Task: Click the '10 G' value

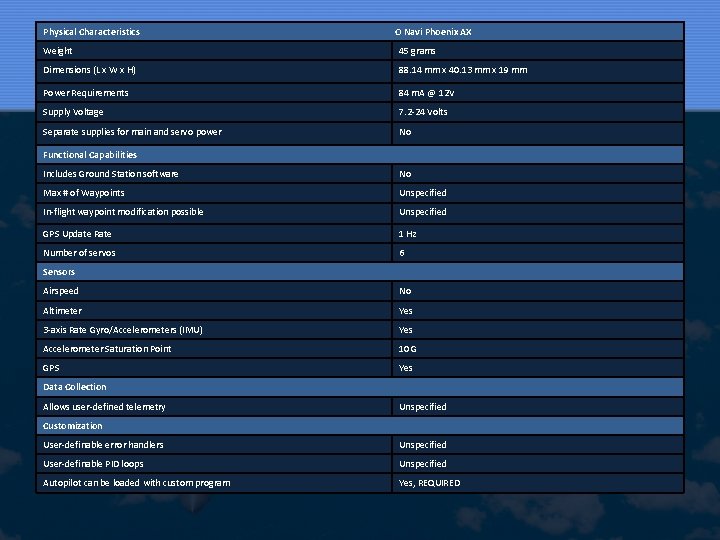Action: pos(407,349)
